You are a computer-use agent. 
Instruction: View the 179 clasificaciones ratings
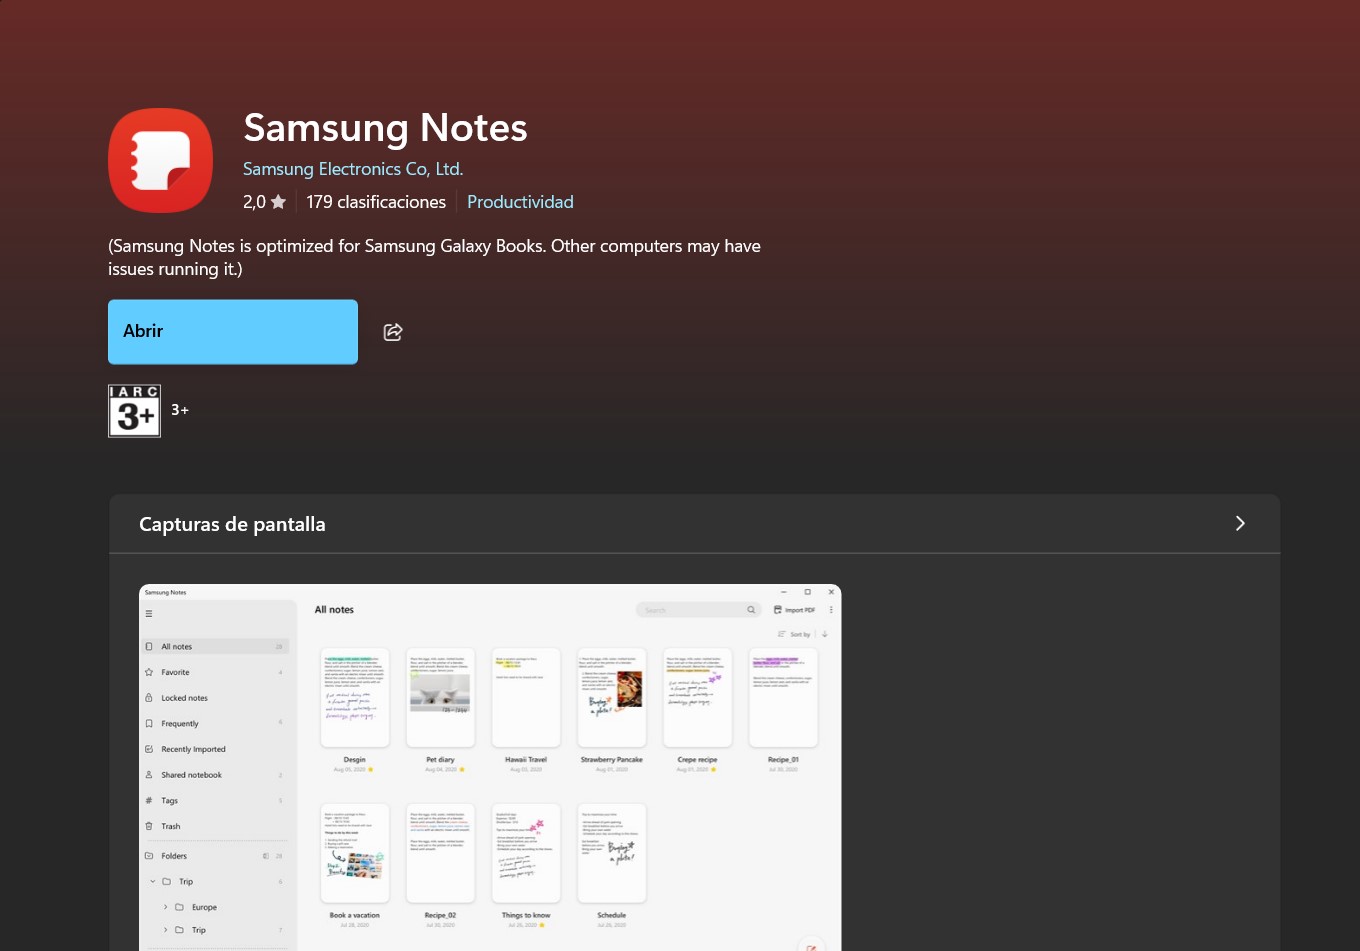coord(376,202)
